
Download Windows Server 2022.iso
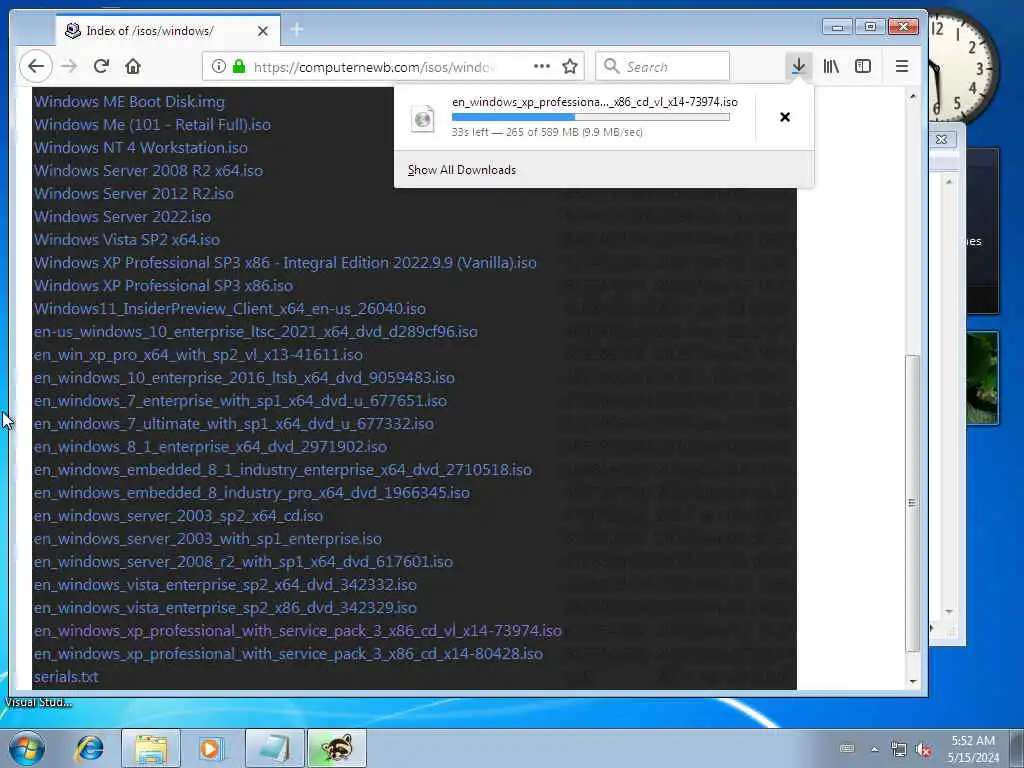tap(122, 217)
